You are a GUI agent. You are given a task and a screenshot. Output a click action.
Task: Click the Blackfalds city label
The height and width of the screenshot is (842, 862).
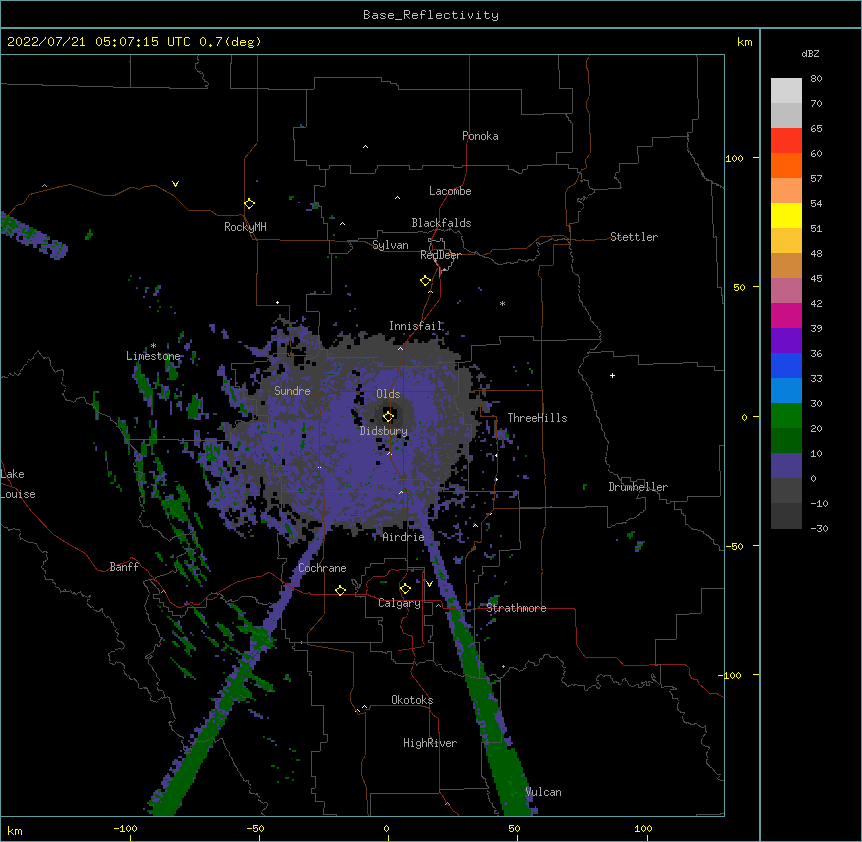coord(441,223)
